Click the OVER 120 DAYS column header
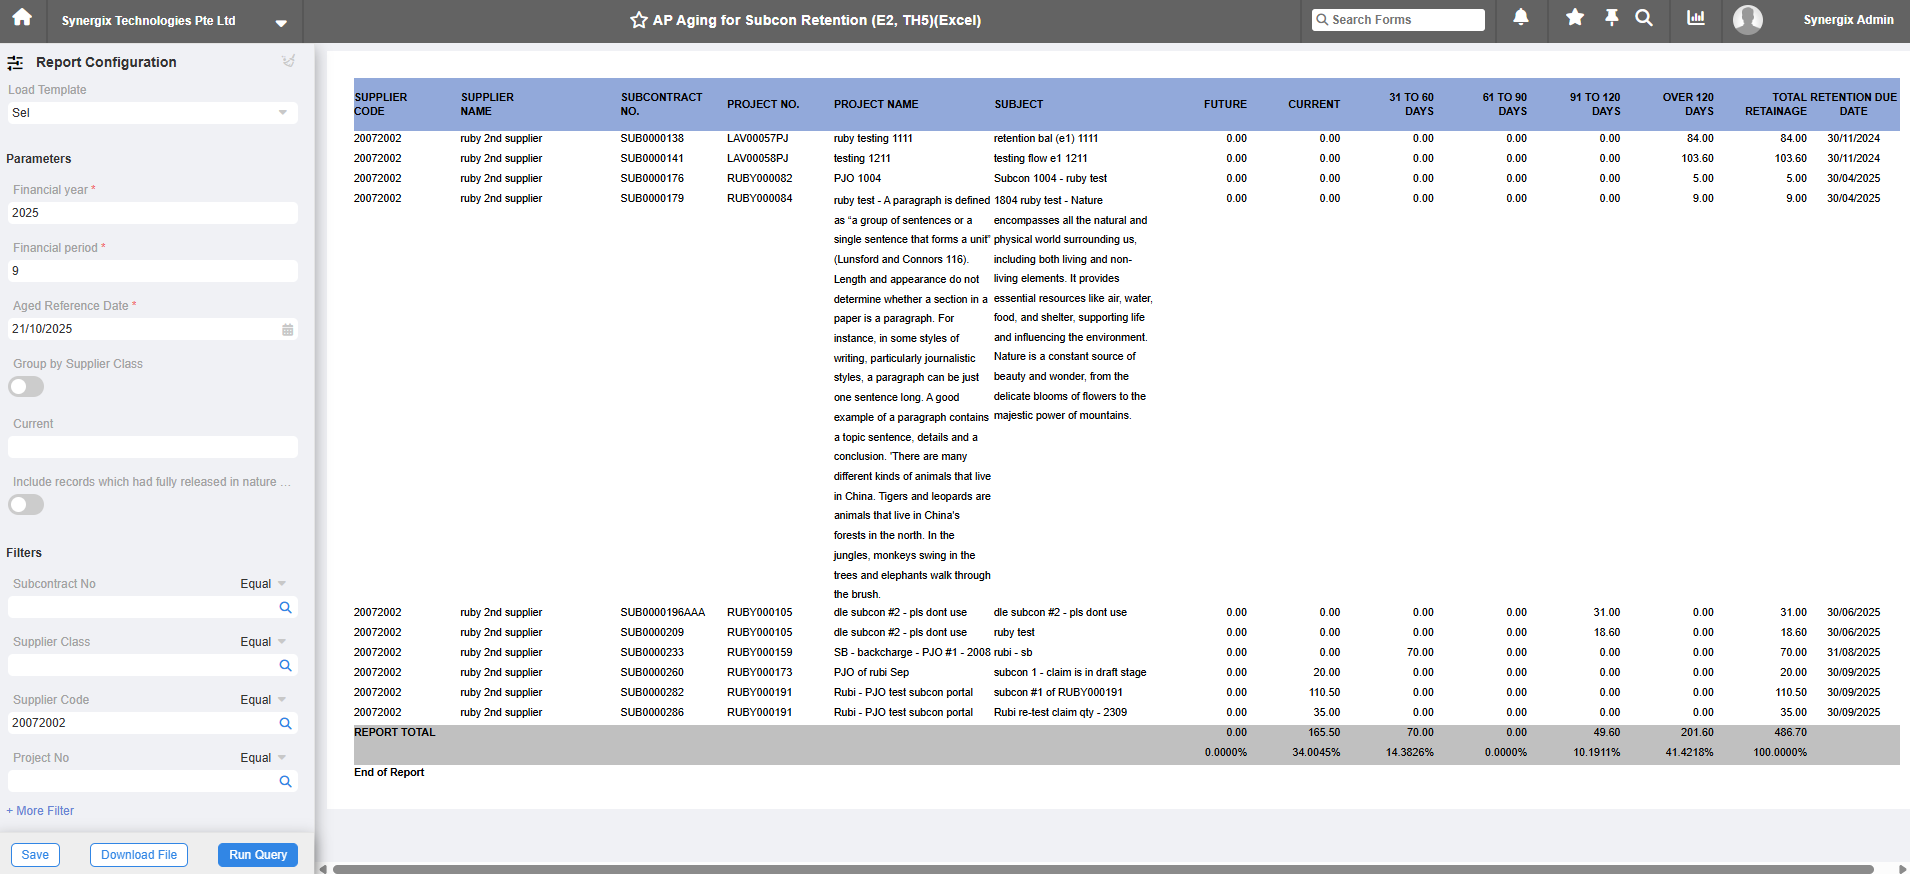The width and height of the screenshot is (1910, 874). [1688, 104]
